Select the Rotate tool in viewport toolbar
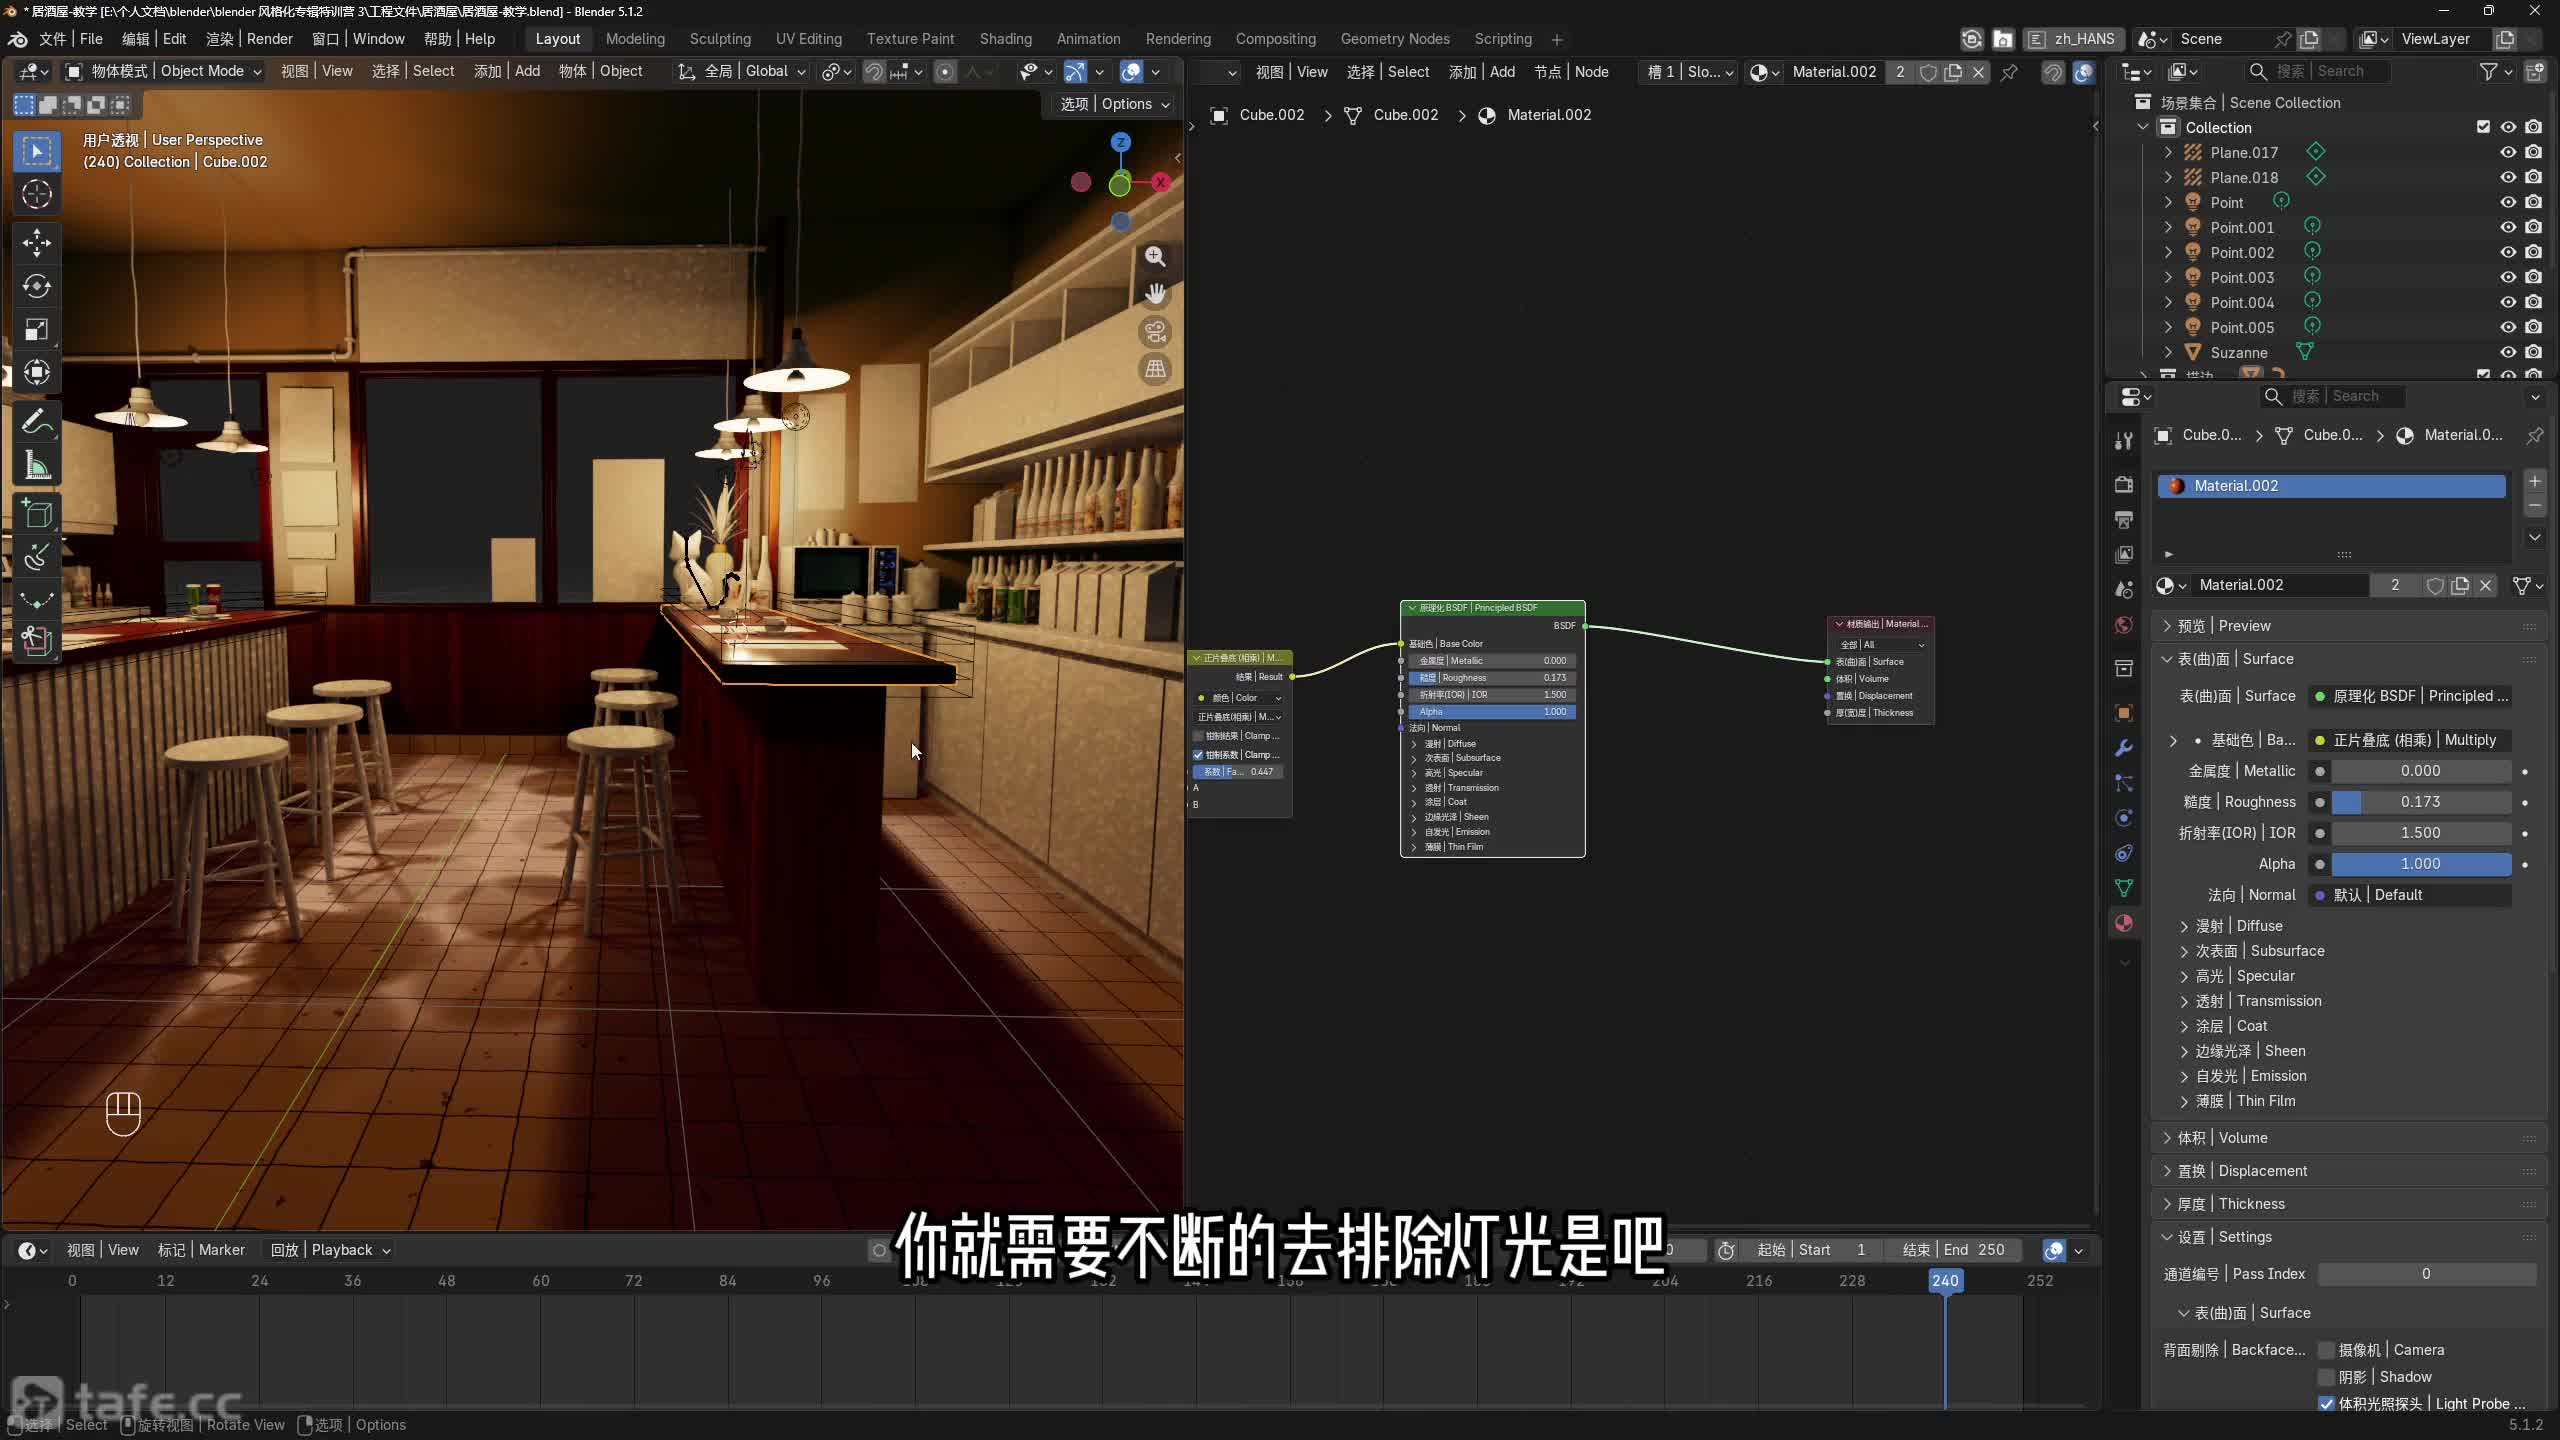This screenshot has width=2560, height=1440. point(37,287)
